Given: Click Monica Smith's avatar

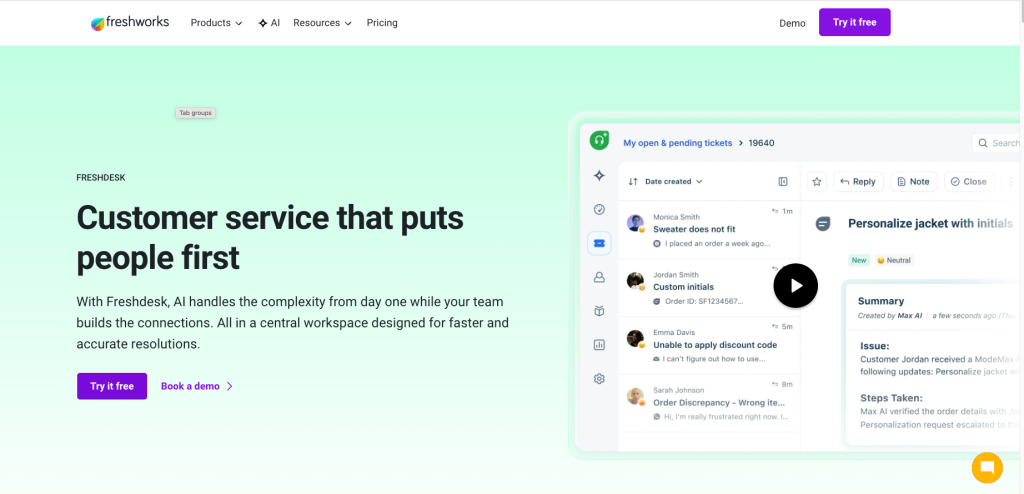Looking at the screenshot, I should 635,223.
